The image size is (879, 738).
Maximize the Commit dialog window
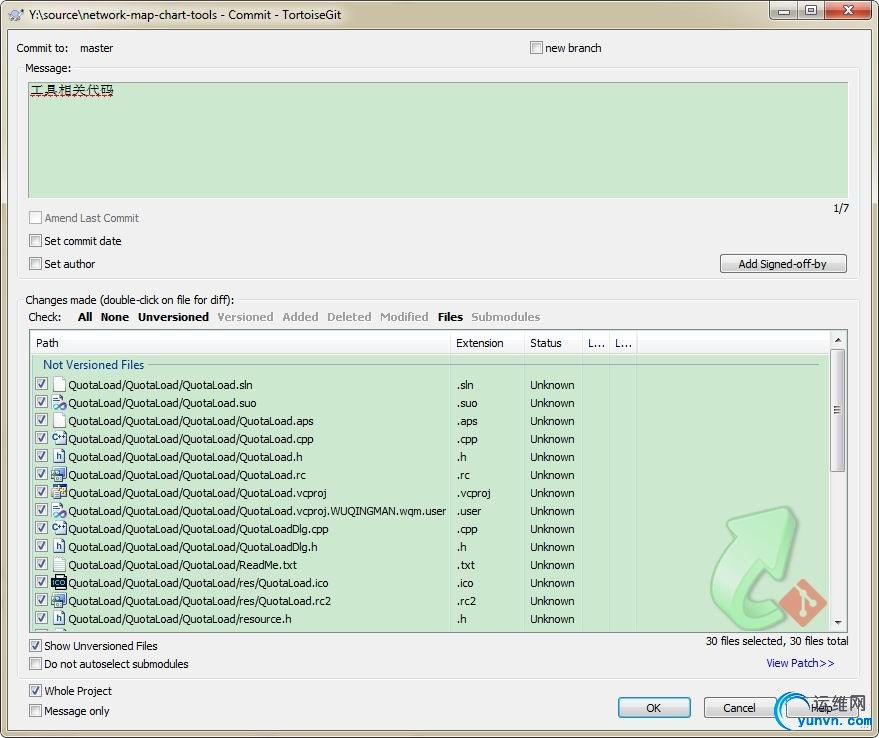coord(810,11)
